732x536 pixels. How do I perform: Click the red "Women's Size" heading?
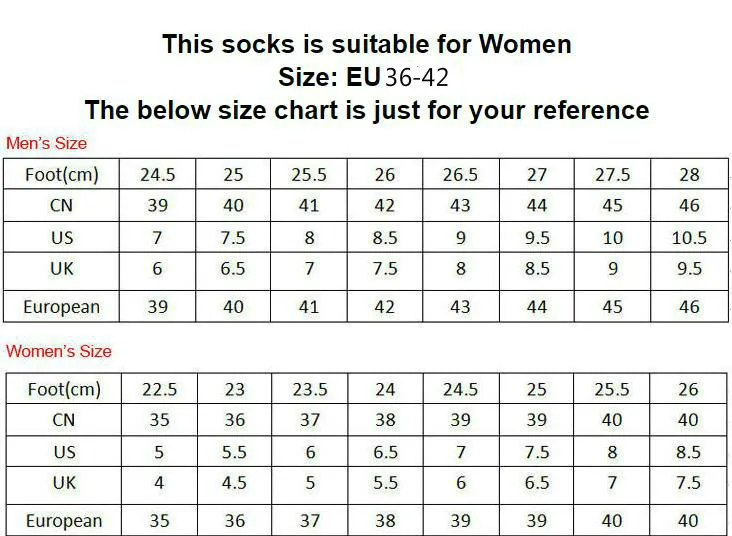59,351
